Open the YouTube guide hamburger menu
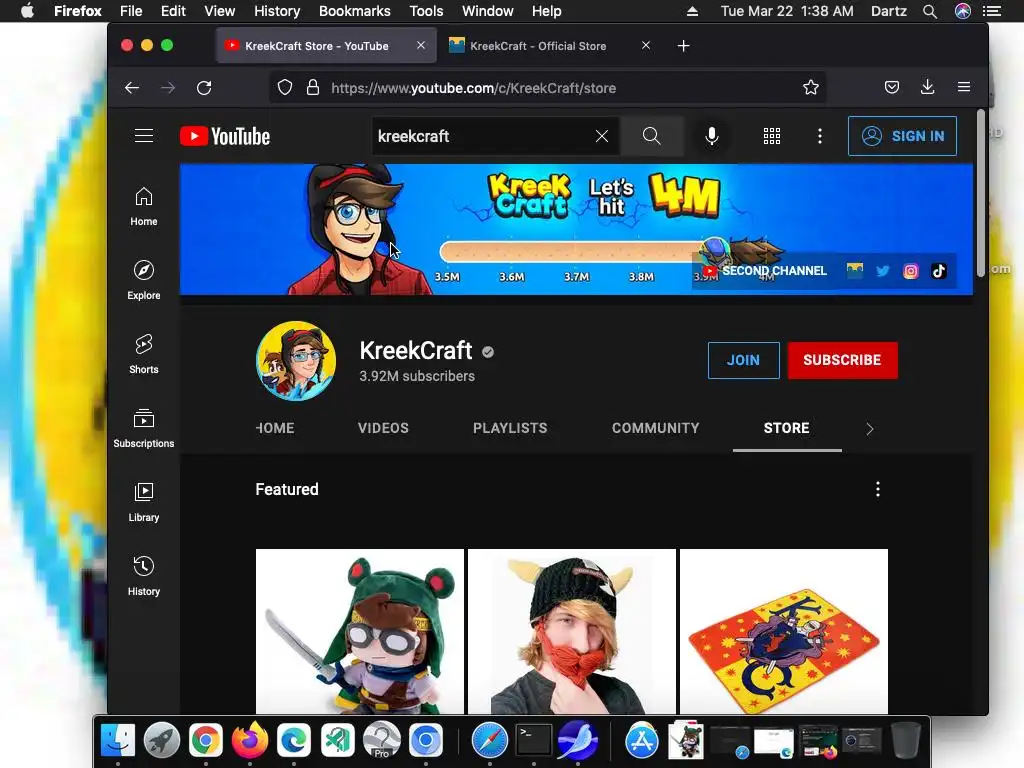1024x768 pixels. click(x=144, y=136)
